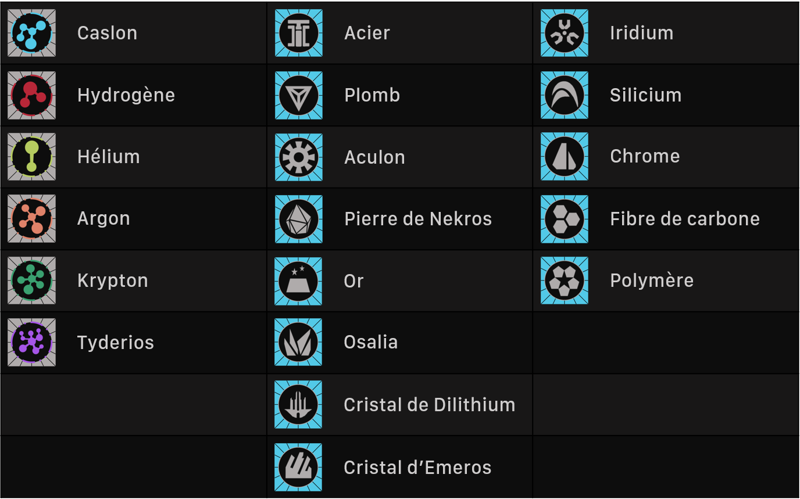The height and width of the screenshot is (499, 800).
Task: Click the yellow Hélium atom icon
Action: pos(32,157)
